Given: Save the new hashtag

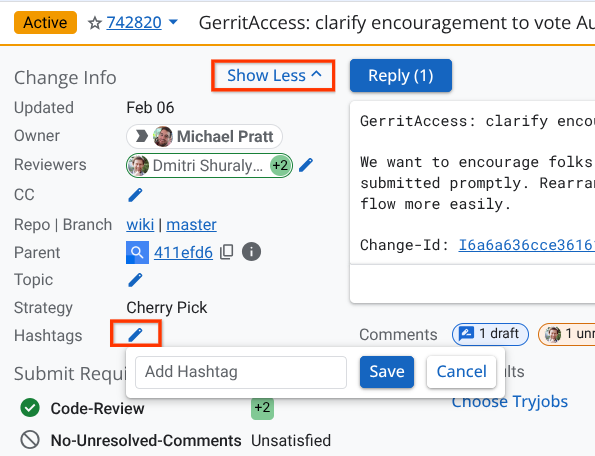Looking at the screenshot, I should (387, 372).
